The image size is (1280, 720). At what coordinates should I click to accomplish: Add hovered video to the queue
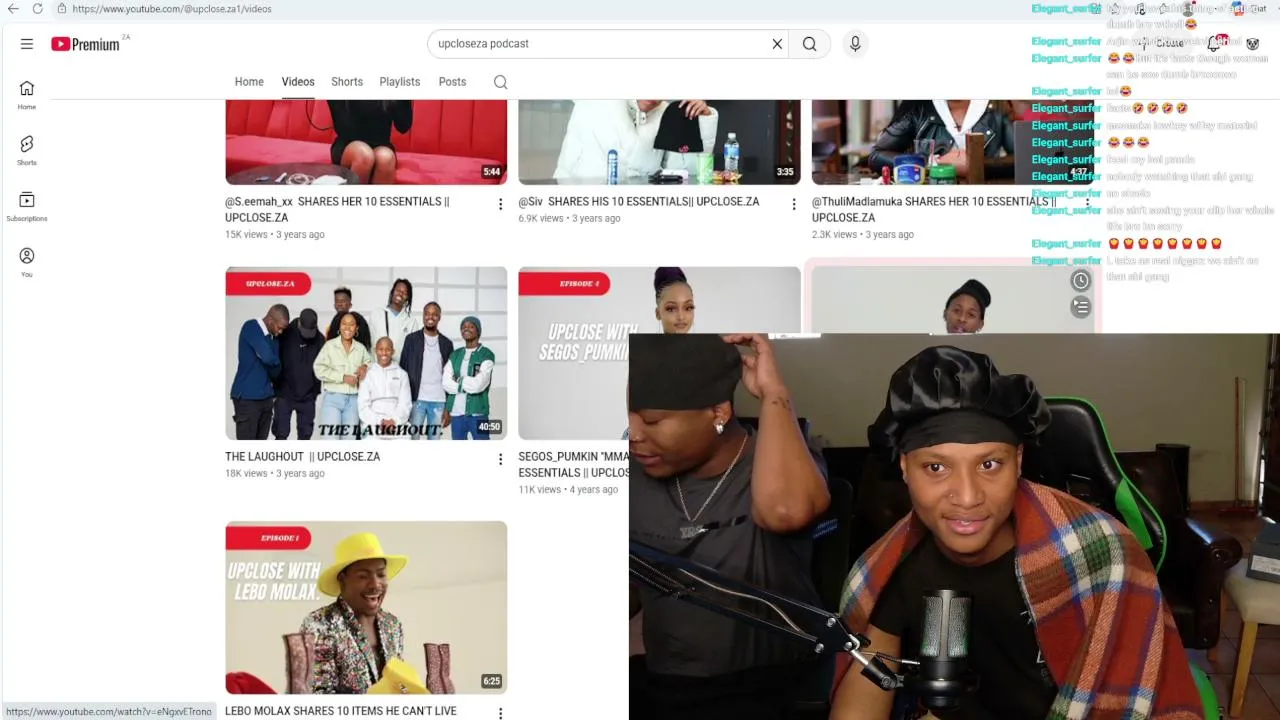point(1081,307)
